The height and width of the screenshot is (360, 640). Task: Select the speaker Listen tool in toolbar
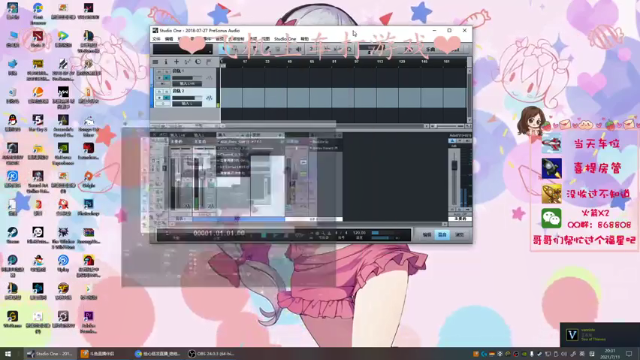pyautogui.click(x=299, y=49)
